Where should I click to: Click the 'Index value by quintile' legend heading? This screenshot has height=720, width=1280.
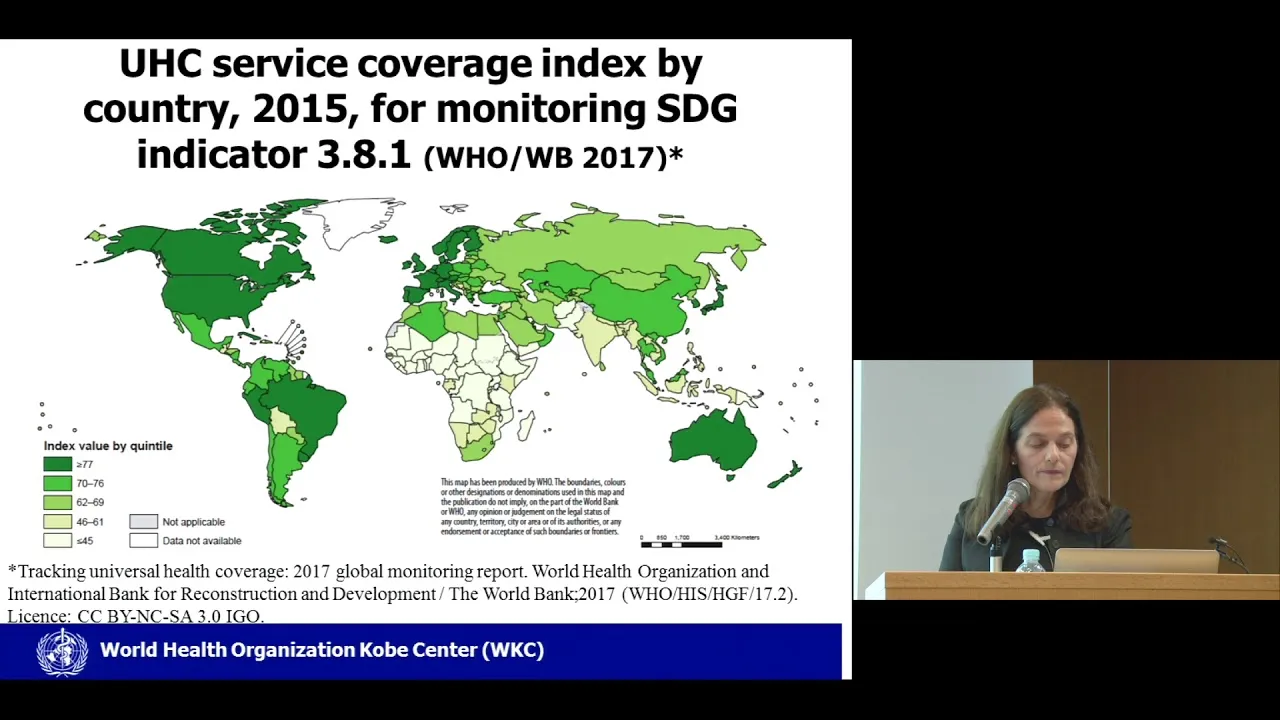pos(108,446)
